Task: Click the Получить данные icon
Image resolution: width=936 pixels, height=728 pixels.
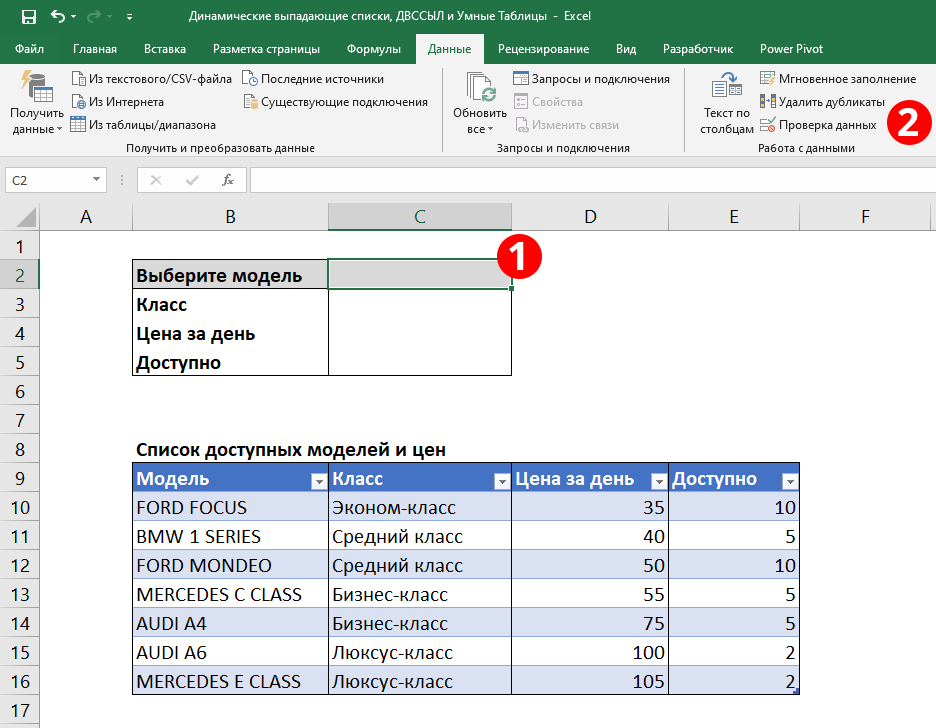Action: (x=37, y=87)
